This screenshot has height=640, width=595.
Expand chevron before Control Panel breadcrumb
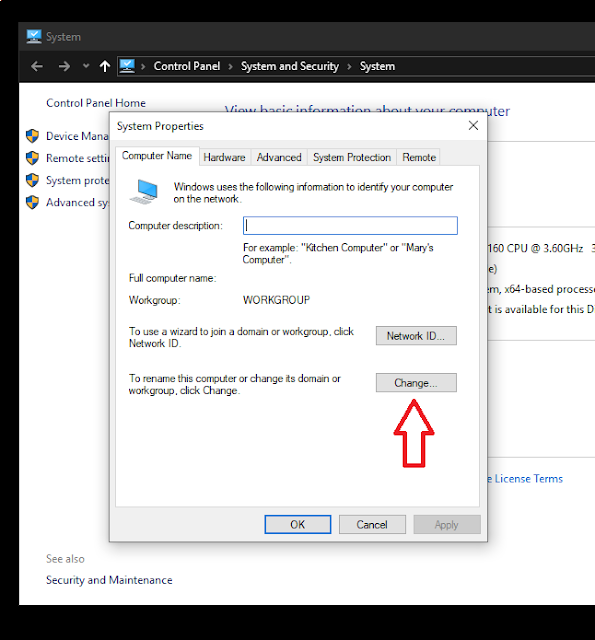pyautogui.click(x=143, y=67)
